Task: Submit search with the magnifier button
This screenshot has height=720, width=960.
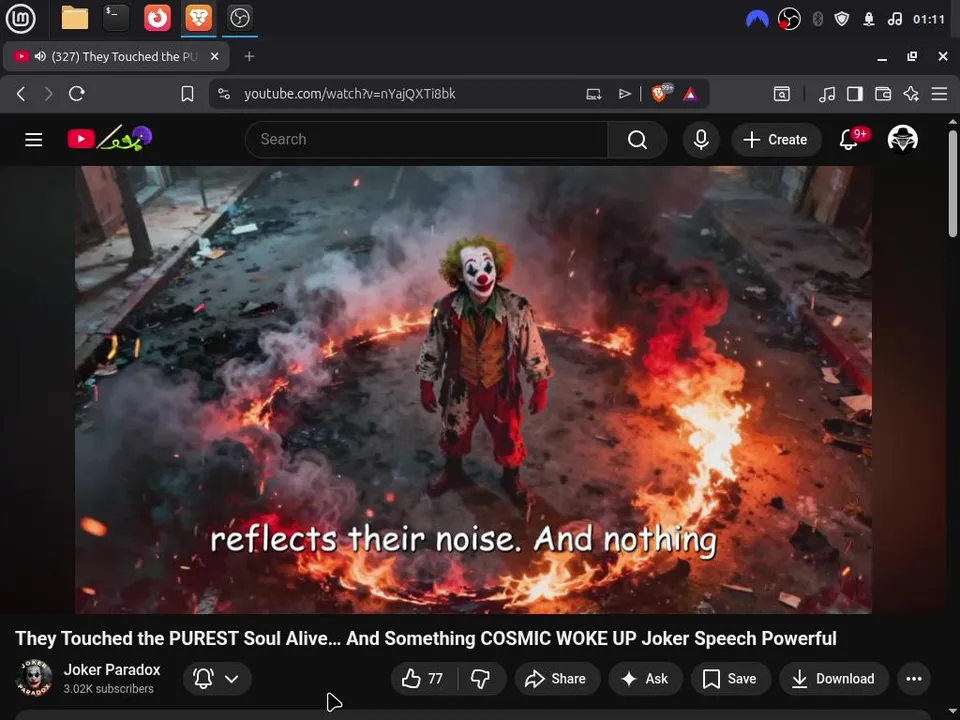Action: click(637, 140)
